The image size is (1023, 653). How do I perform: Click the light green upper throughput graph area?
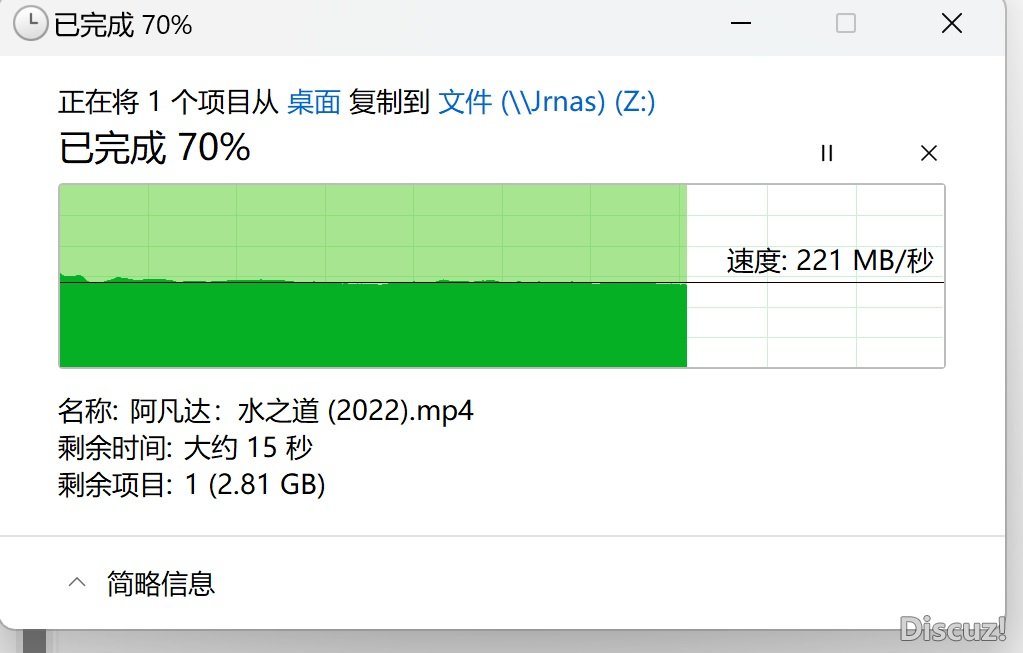373,232
